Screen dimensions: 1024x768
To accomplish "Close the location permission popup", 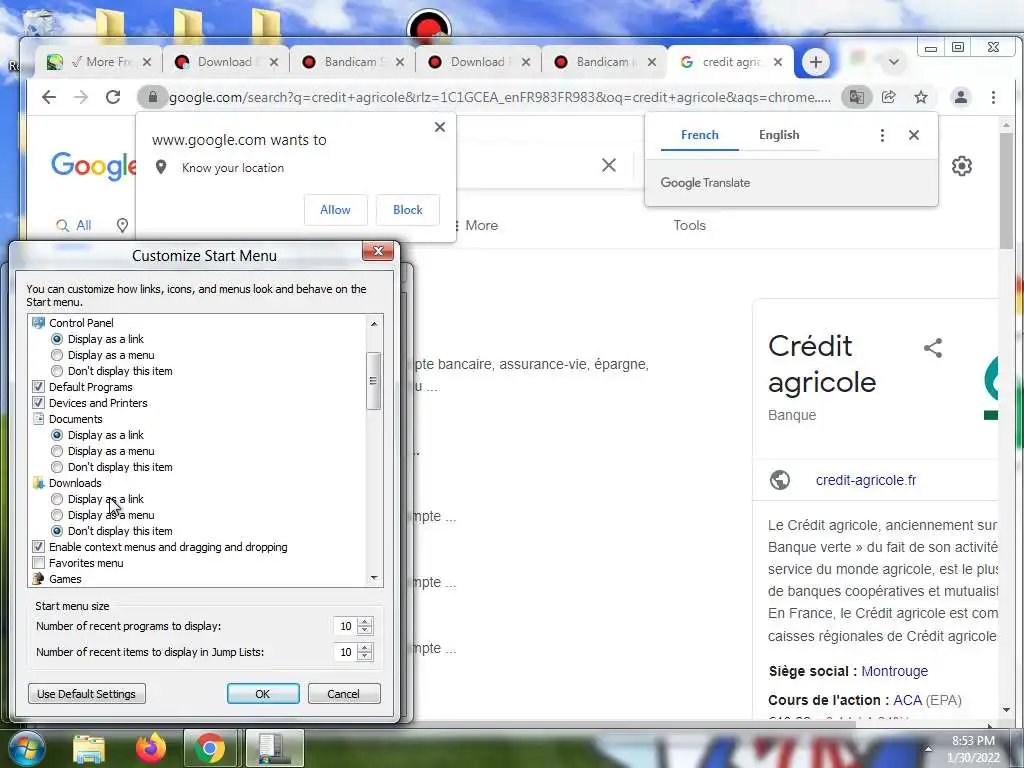I will click(x=440, y=127).
